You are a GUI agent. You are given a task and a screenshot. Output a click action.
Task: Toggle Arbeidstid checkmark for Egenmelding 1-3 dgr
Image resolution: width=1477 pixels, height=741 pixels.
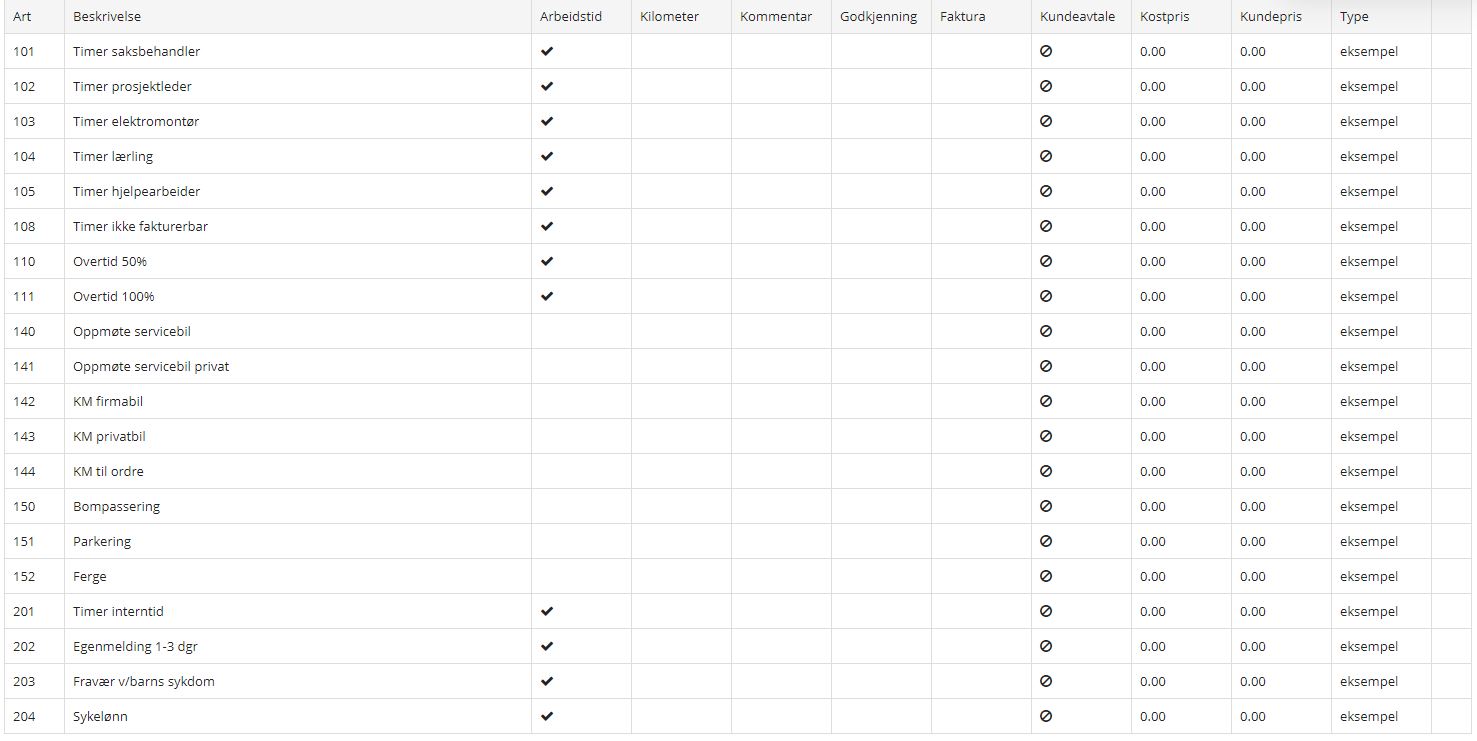pos(546,646)
